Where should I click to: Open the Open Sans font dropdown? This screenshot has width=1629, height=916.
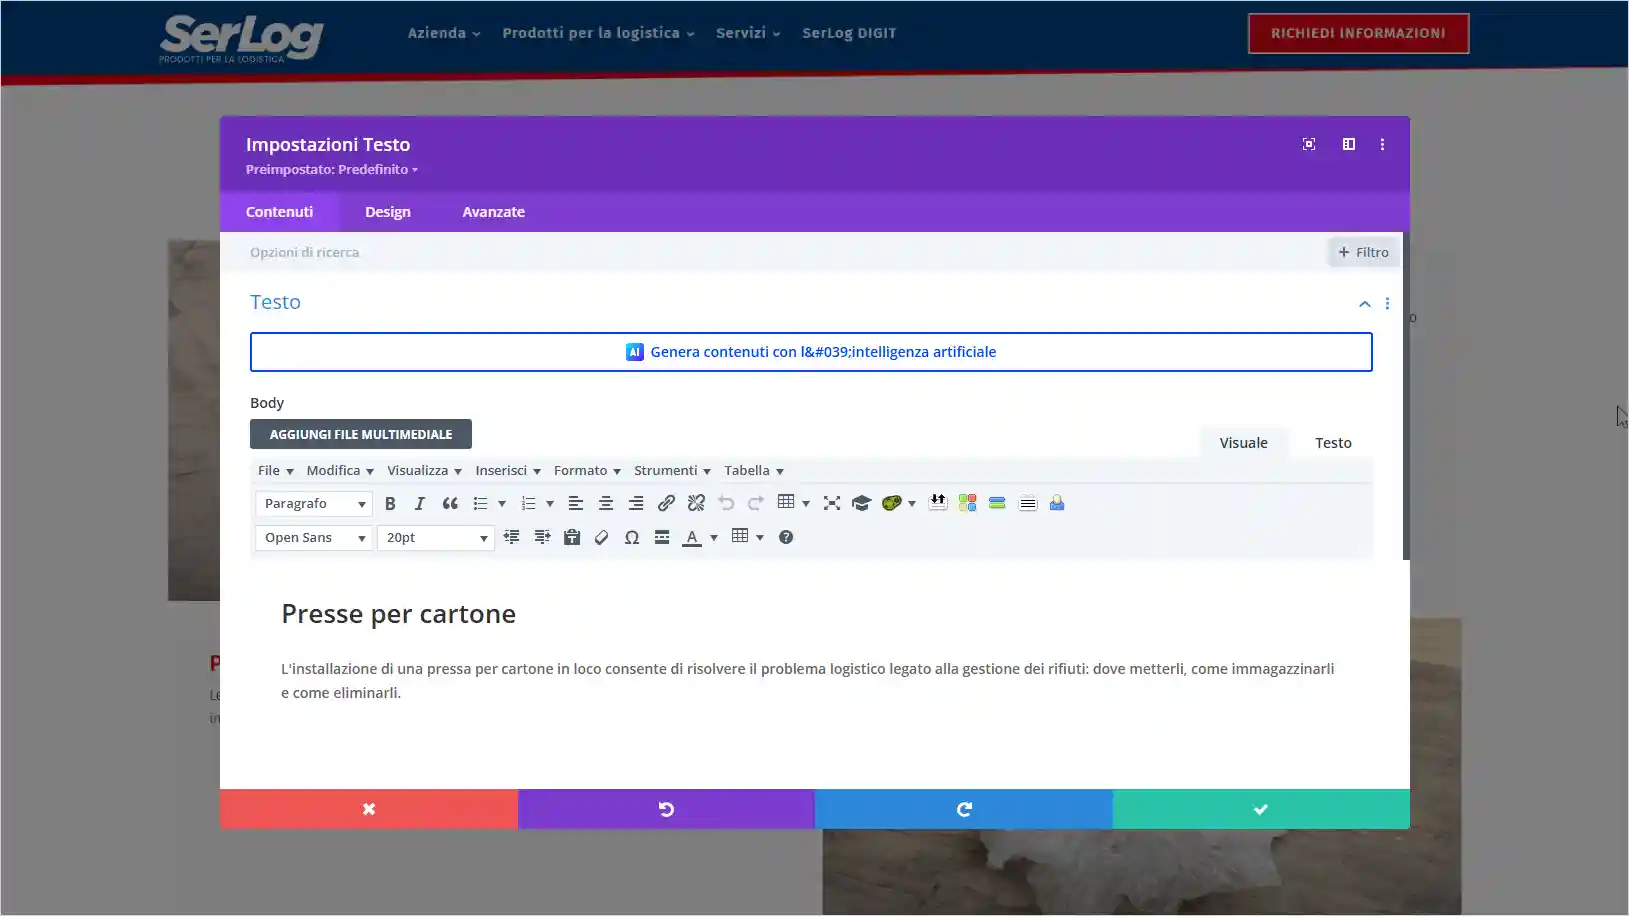(x=313, y=538)
